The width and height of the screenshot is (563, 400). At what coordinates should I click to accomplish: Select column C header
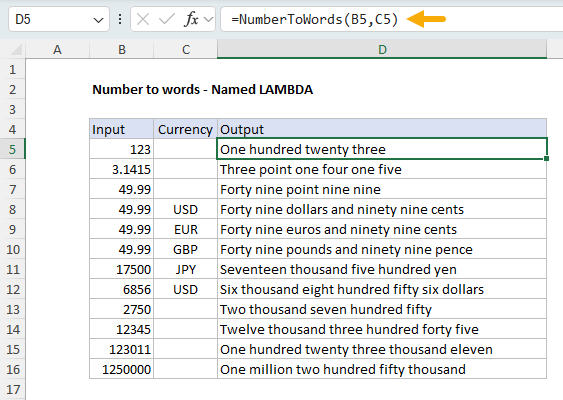(186, 50)
